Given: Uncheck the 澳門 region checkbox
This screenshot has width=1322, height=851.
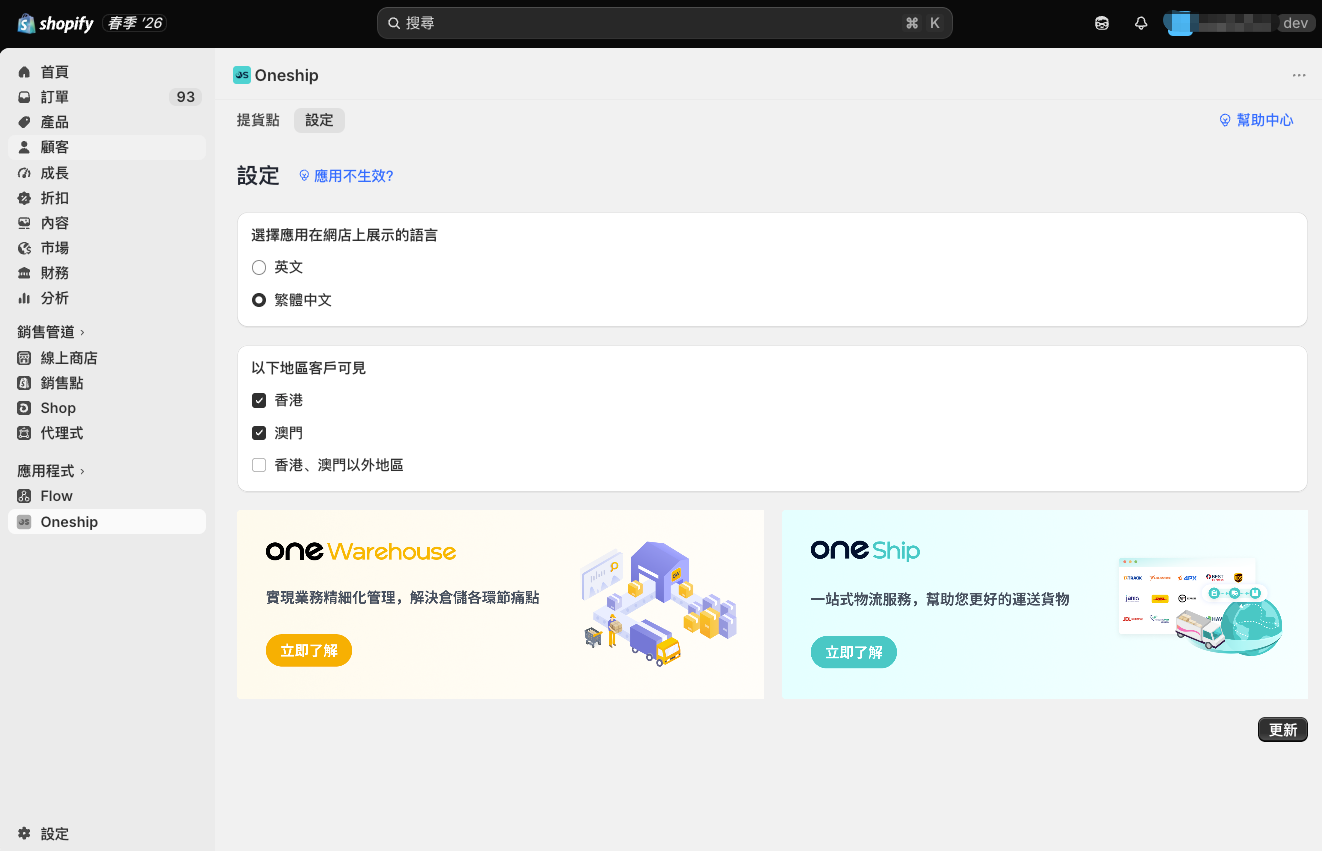Looking at the screenshot, I should tap(259, 433).
